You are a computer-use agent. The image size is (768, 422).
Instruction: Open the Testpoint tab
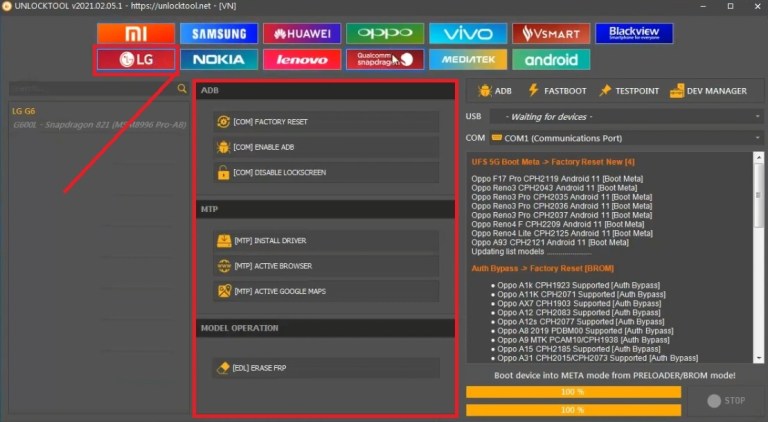(x=629, y=91)
